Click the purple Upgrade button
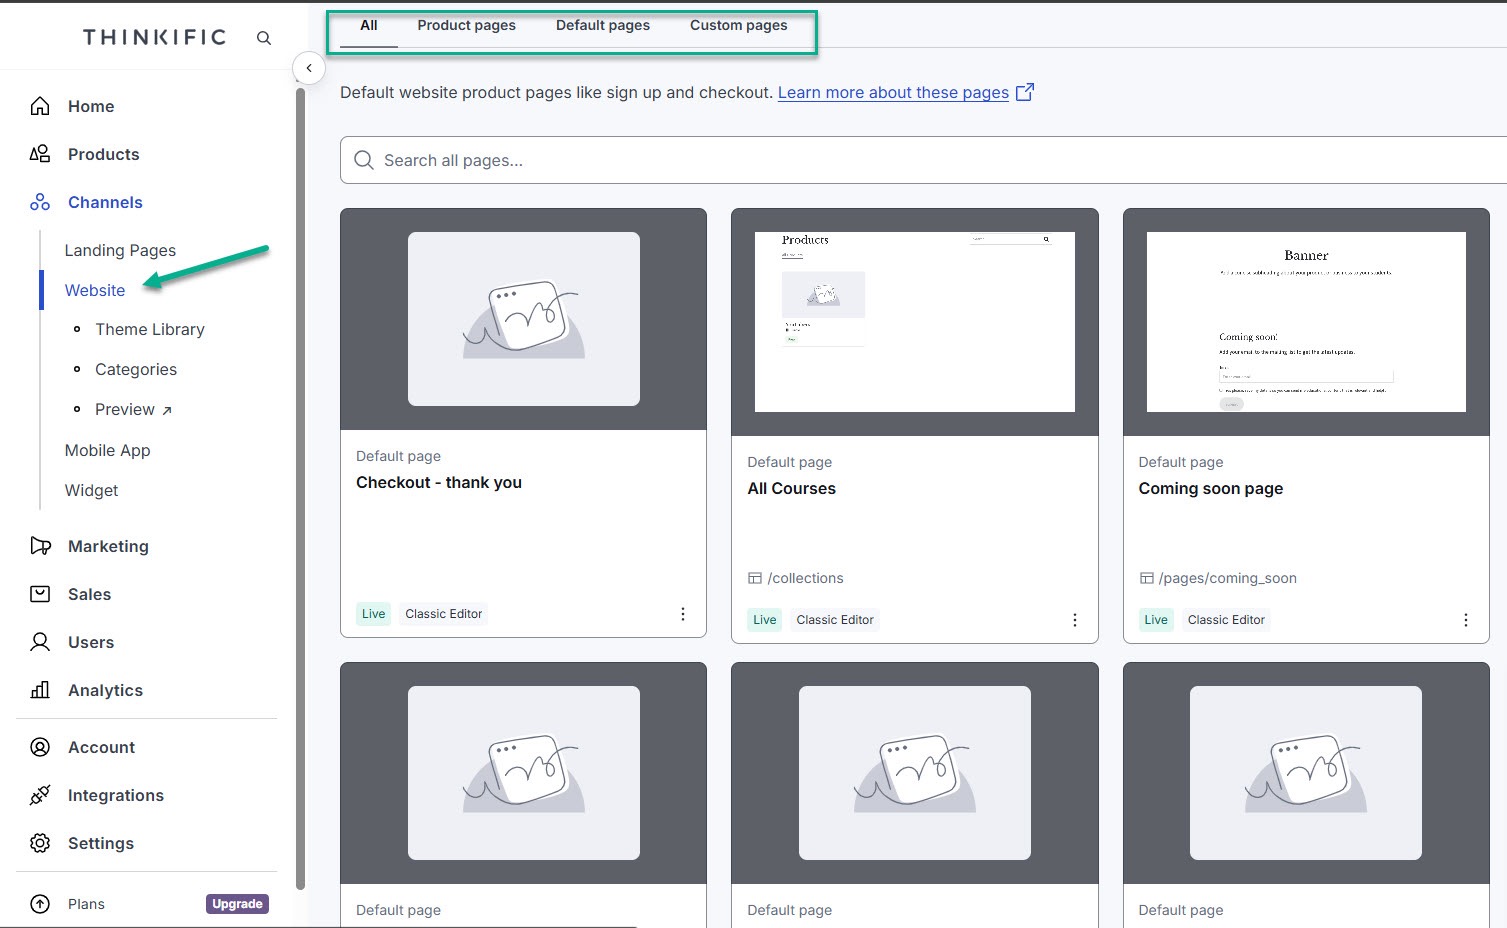This screenshot has width=1507, height=928. coord(237,904)
